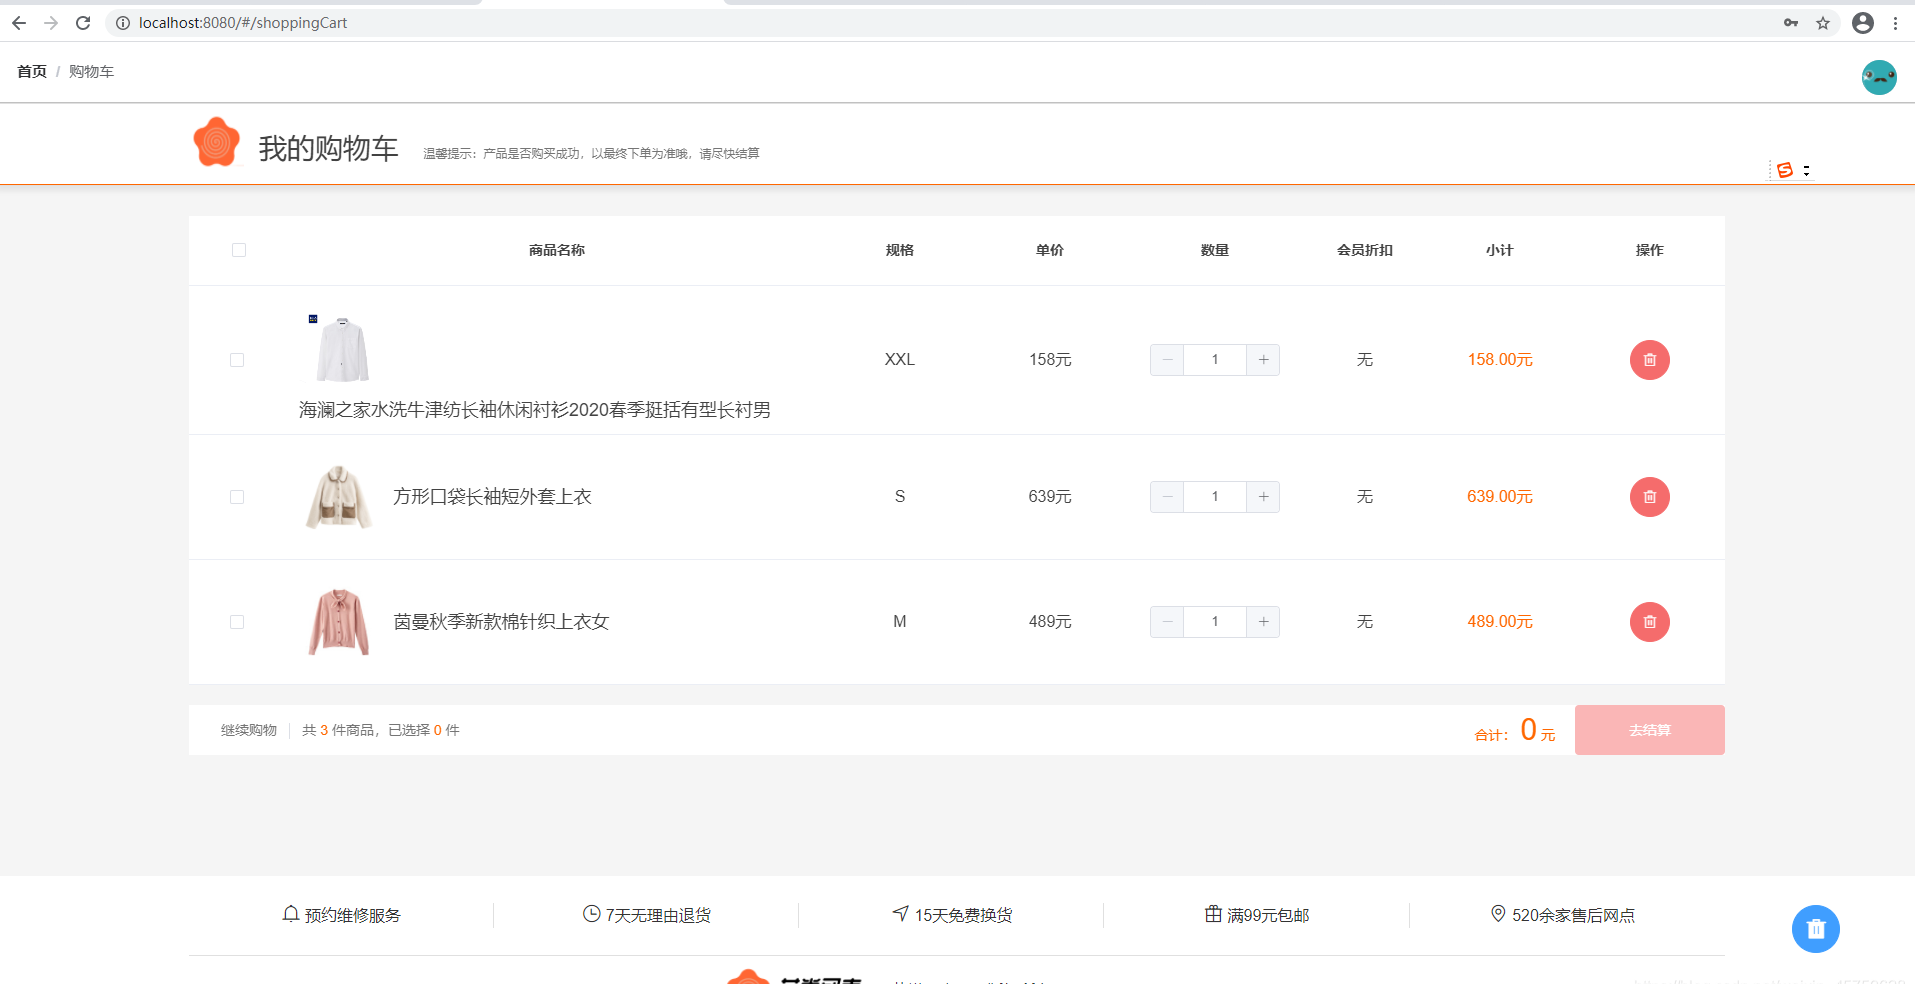Viewport: 1915px width, 984px height.
Task: Click the 方形口袋长袖短外套上衣 product name
Action: (x=492, y=497)
